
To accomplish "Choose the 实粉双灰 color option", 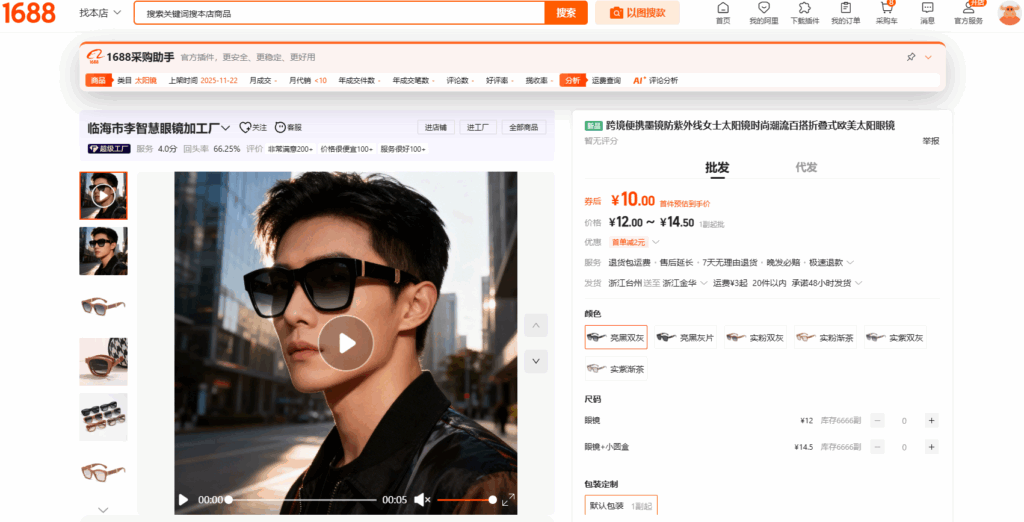I will (x=755, y=338).
